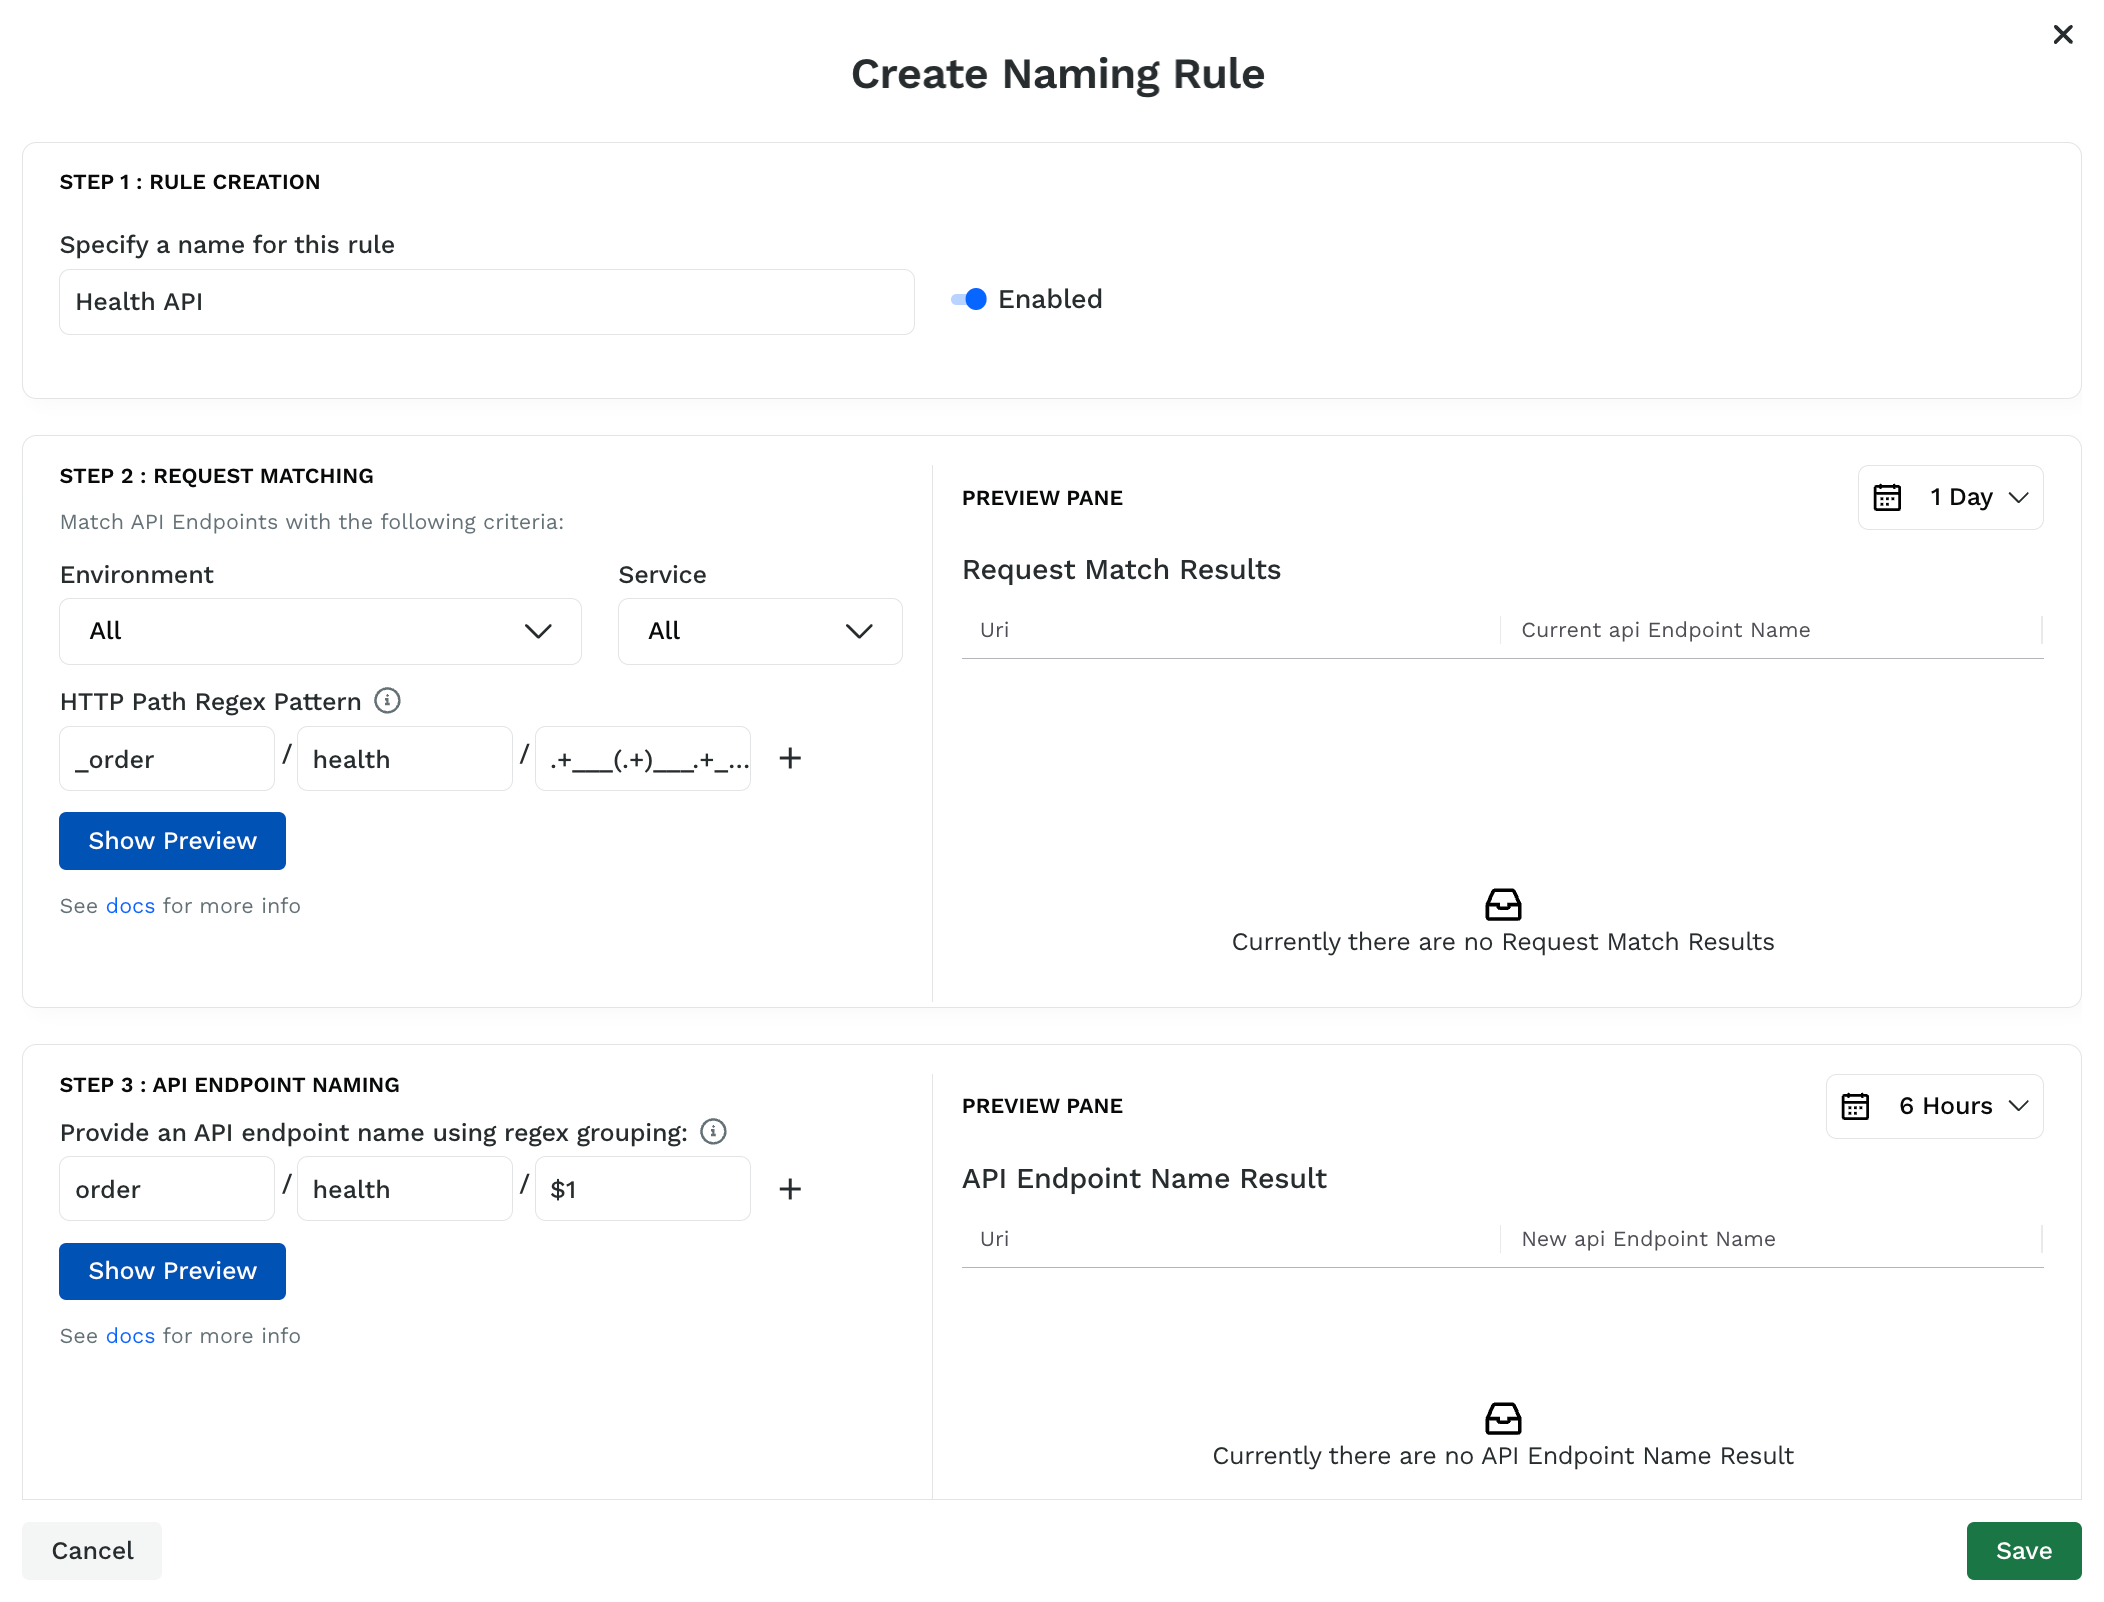Close the Create Naming Rule dialog
Image resolution: width=2104 pixels, height=1602 pixels.
point(2063,35)
